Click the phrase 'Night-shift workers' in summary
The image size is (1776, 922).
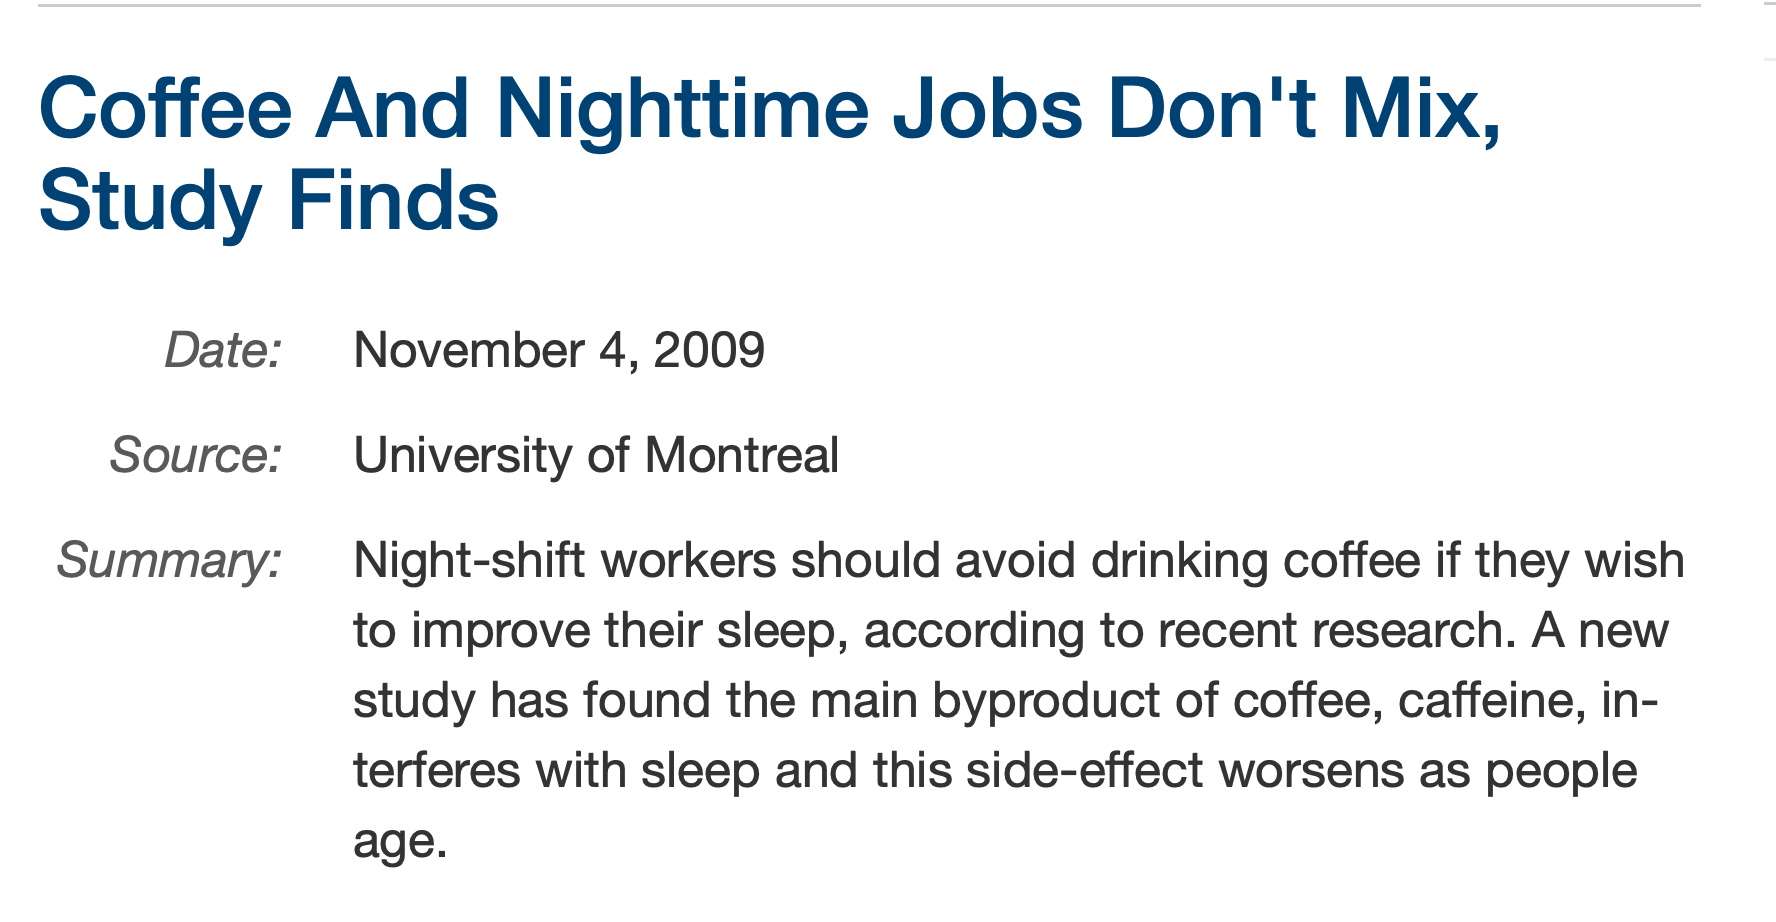565,561
